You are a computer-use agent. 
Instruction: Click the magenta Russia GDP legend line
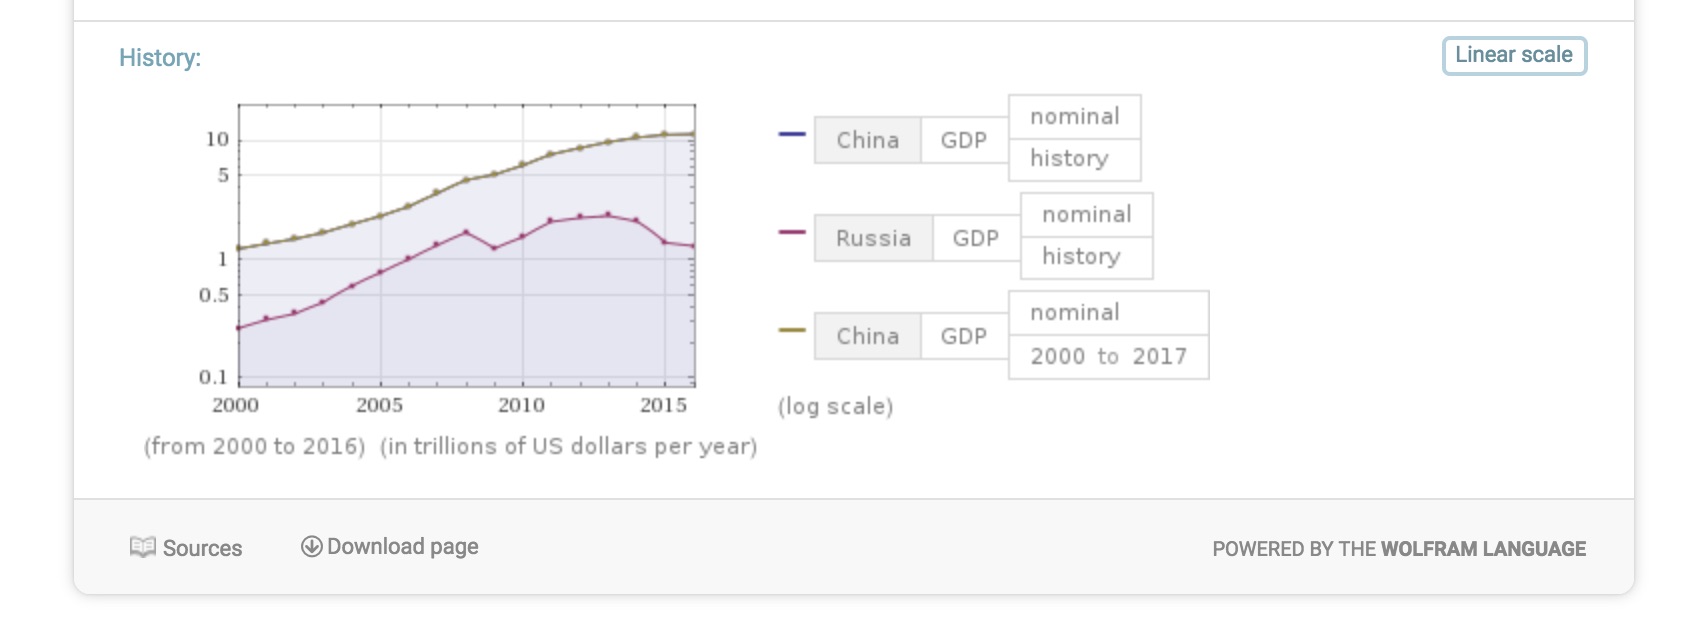click(x=792, y=231)
